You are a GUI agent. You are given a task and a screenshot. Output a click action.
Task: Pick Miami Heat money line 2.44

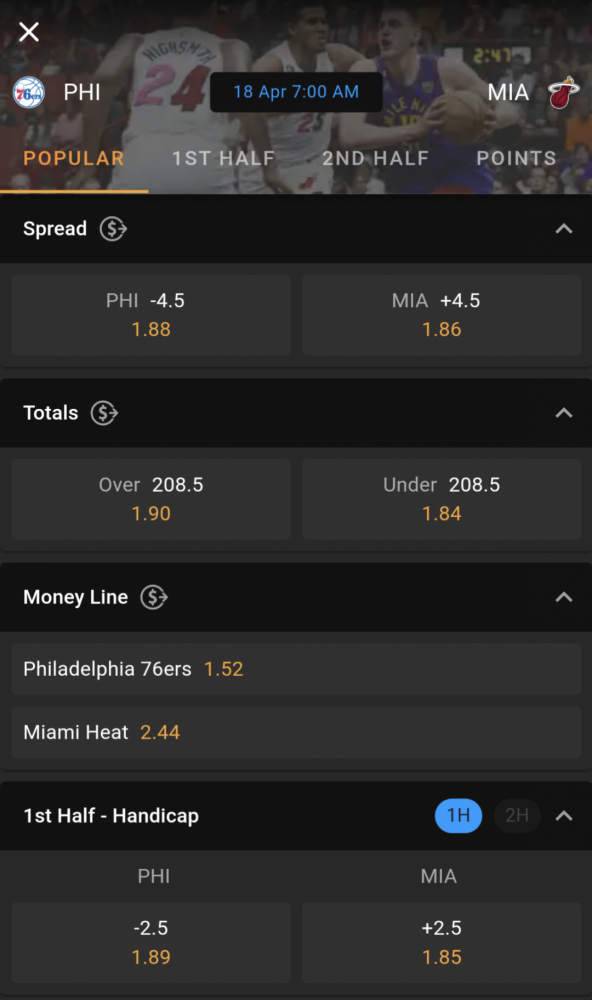(x=296, y=732)
